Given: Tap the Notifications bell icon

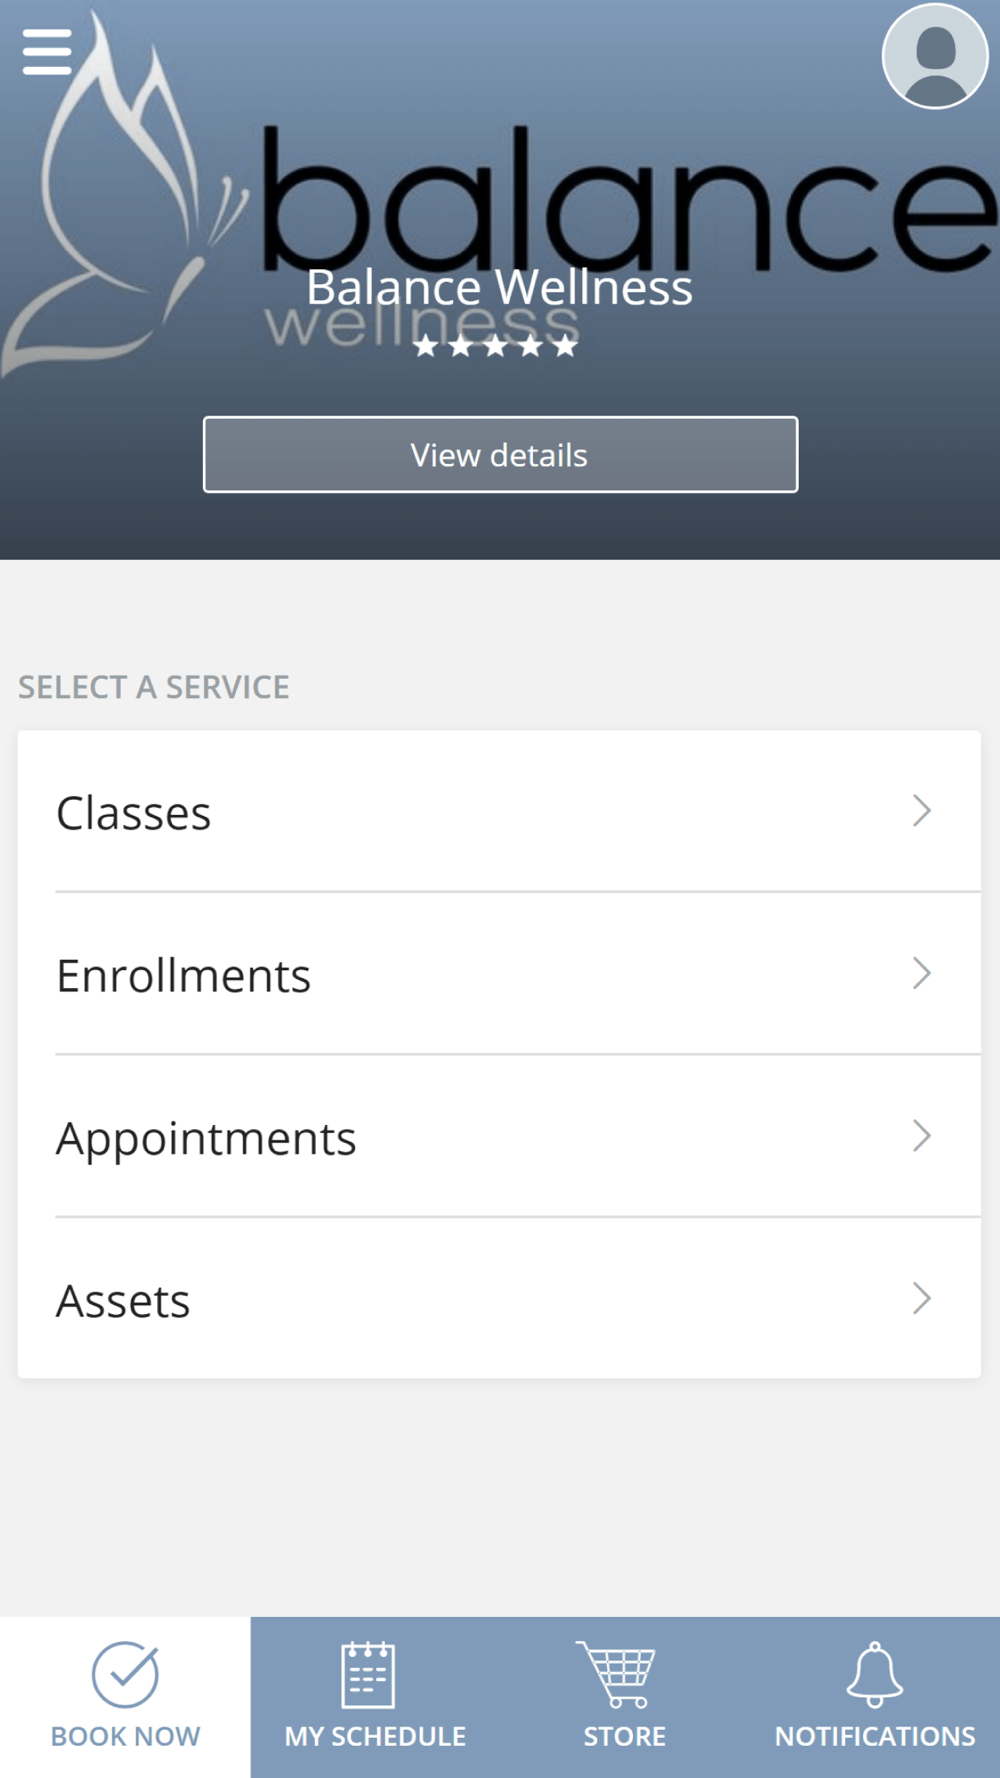Looking at the screenshot, I should point(875,1674).
